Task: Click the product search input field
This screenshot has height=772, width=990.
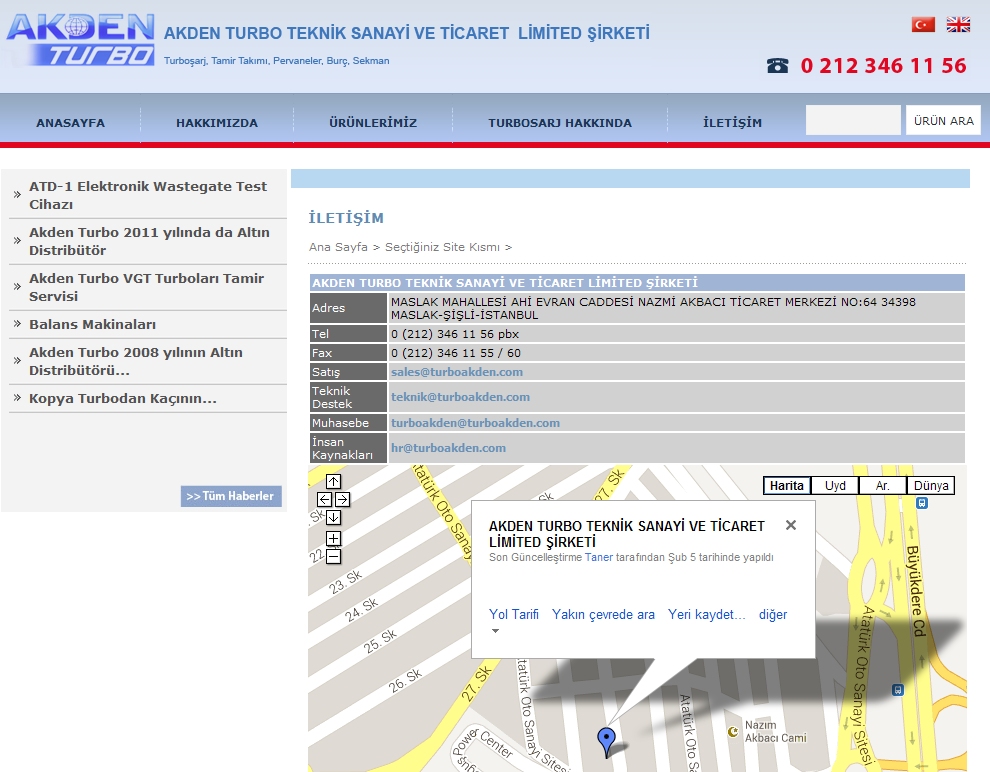Action: (853, 120)
